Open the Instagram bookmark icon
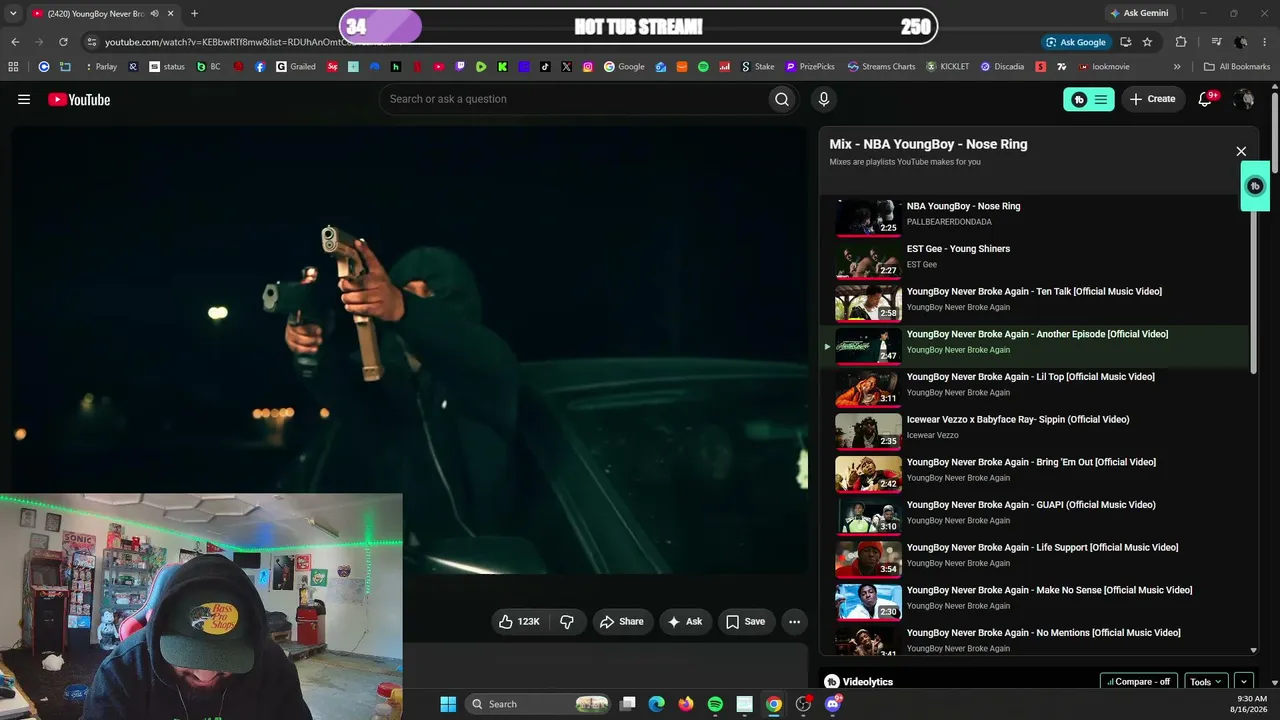The width and height of the screenshot is (1280, 720). (x=588, y=67)
